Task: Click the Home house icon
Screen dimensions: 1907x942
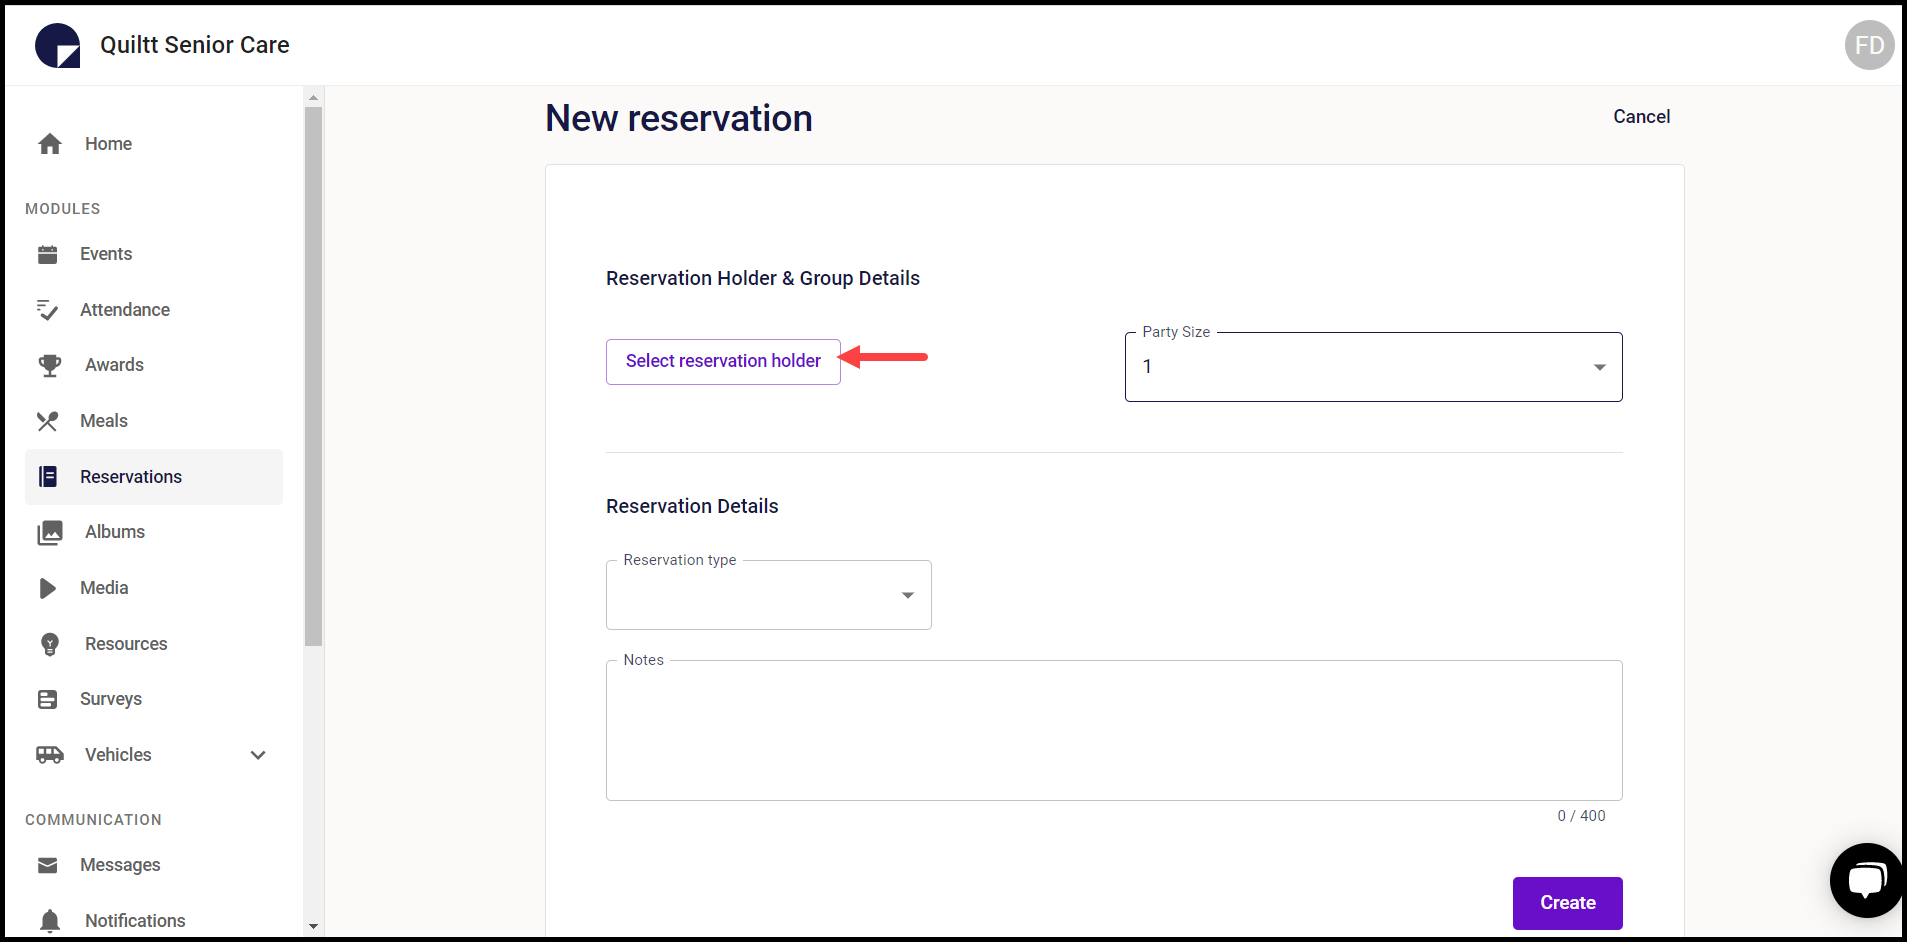Action: tap(50, 144)
